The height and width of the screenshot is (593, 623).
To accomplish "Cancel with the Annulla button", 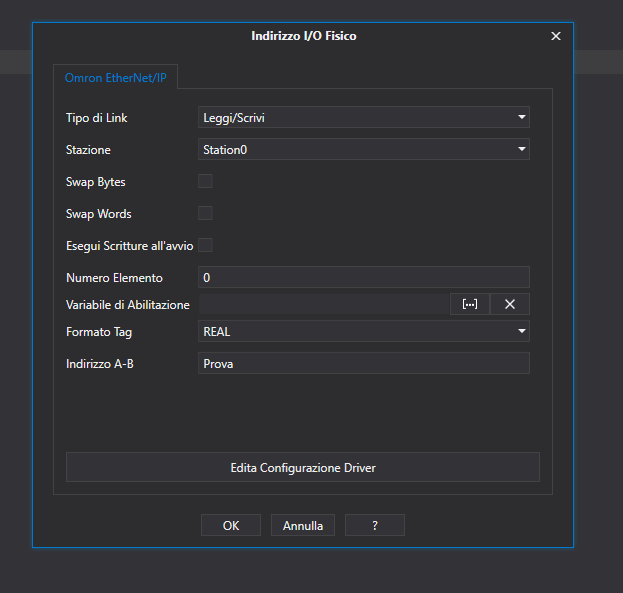I will (303, 525).
